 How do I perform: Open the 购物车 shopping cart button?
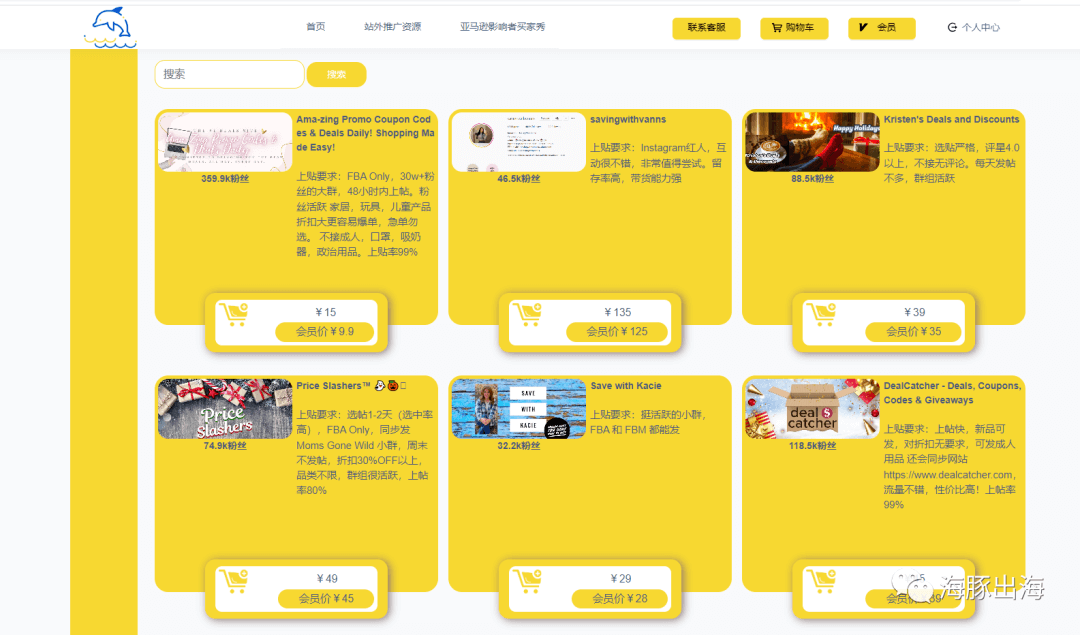coord(794,28)
